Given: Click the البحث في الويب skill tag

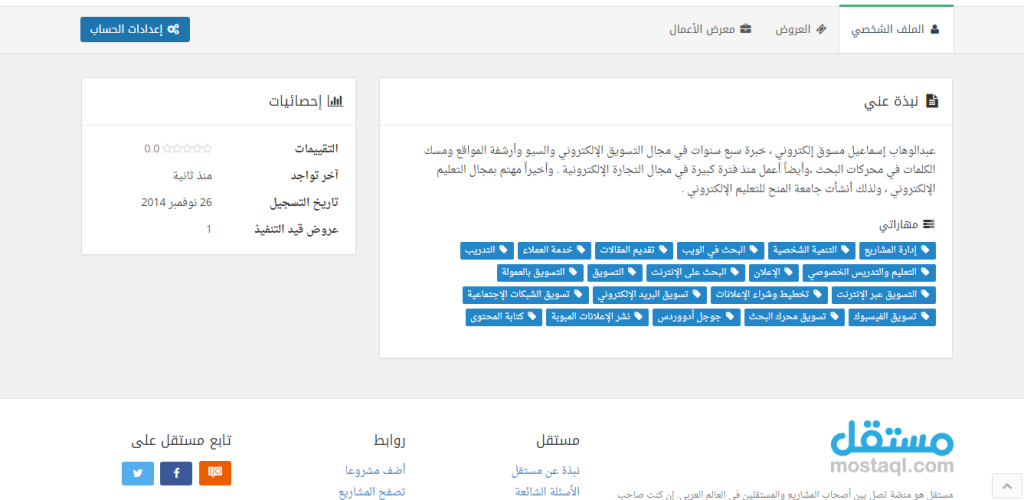Looking at the screenshot, I should [720, 251].
